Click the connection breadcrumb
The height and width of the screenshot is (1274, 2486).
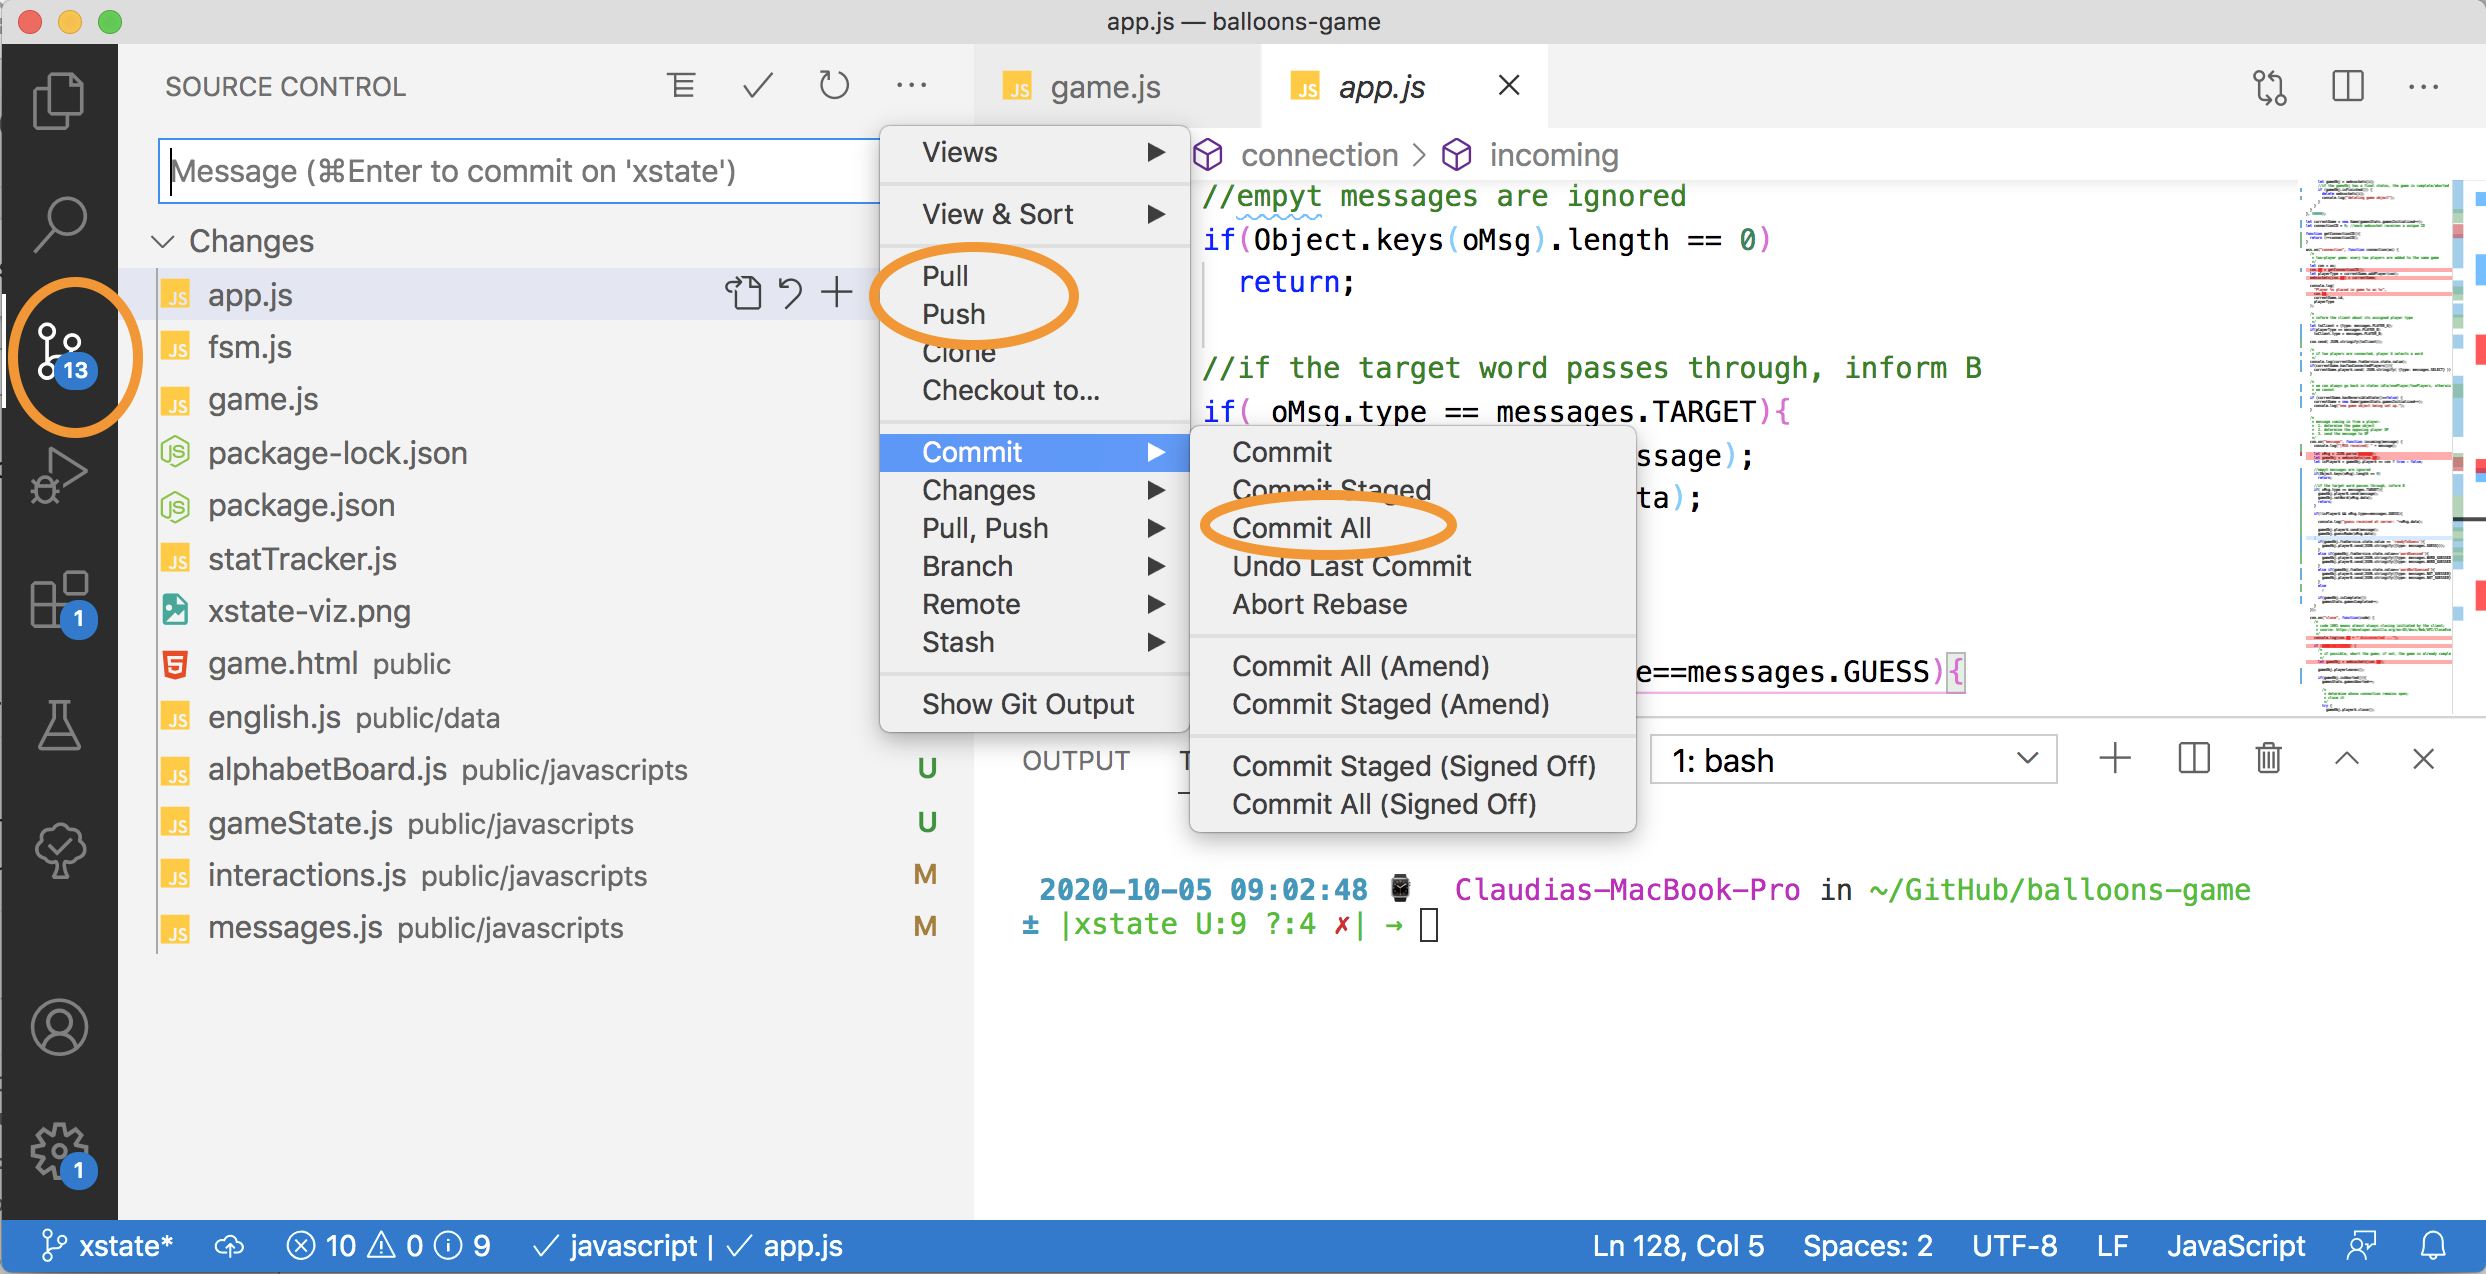coord(1319,155)
